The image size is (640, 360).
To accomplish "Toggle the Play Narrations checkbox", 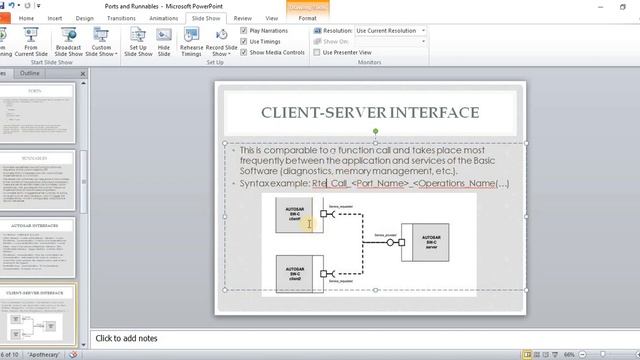I will tap(244, 31).
